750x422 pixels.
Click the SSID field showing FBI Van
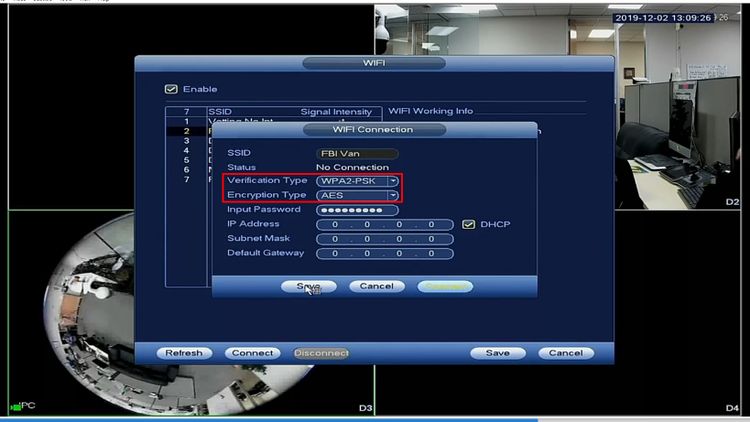coord(357,154)
